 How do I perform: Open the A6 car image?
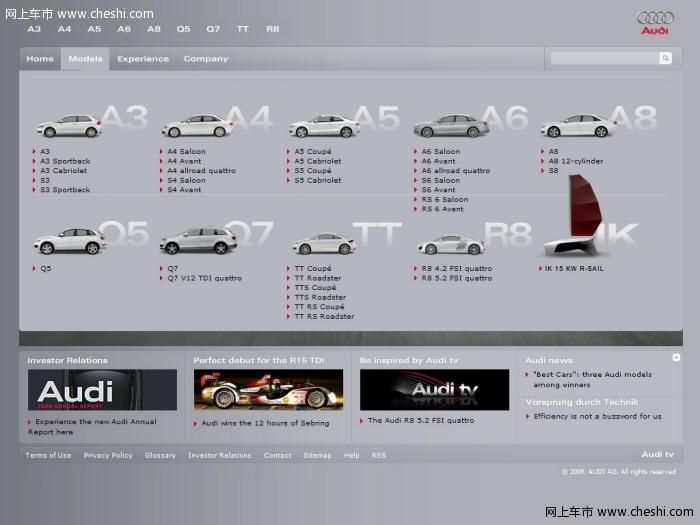pyautogui.click(x=451, y=125)
